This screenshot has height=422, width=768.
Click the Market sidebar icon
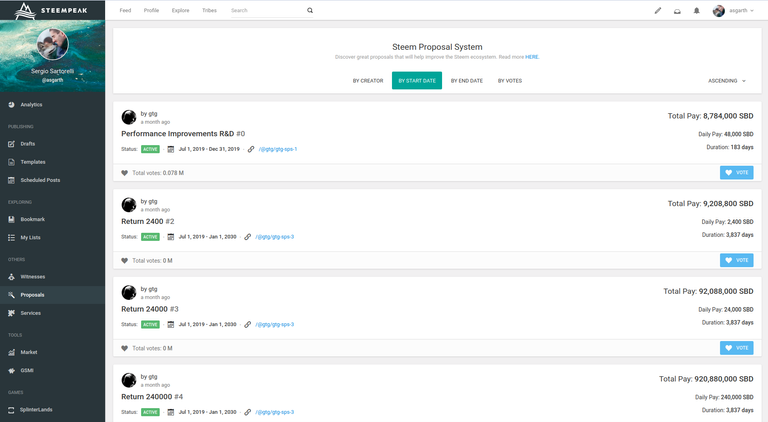11,352
